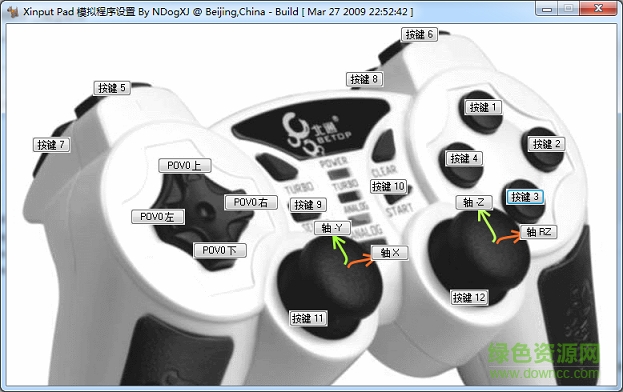Minimize the Xinput Pad settings window
The height and width of the screenshot is (392, 623).
547,8
